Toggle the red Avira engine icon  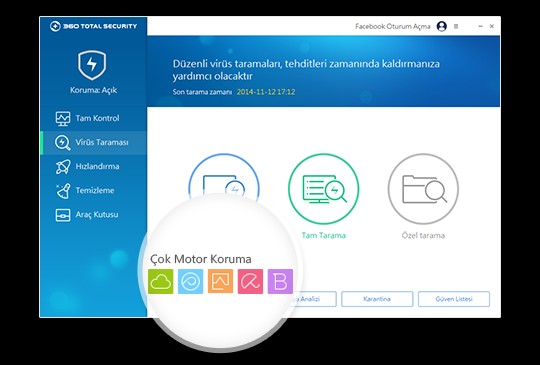click(x=250, y=282)
